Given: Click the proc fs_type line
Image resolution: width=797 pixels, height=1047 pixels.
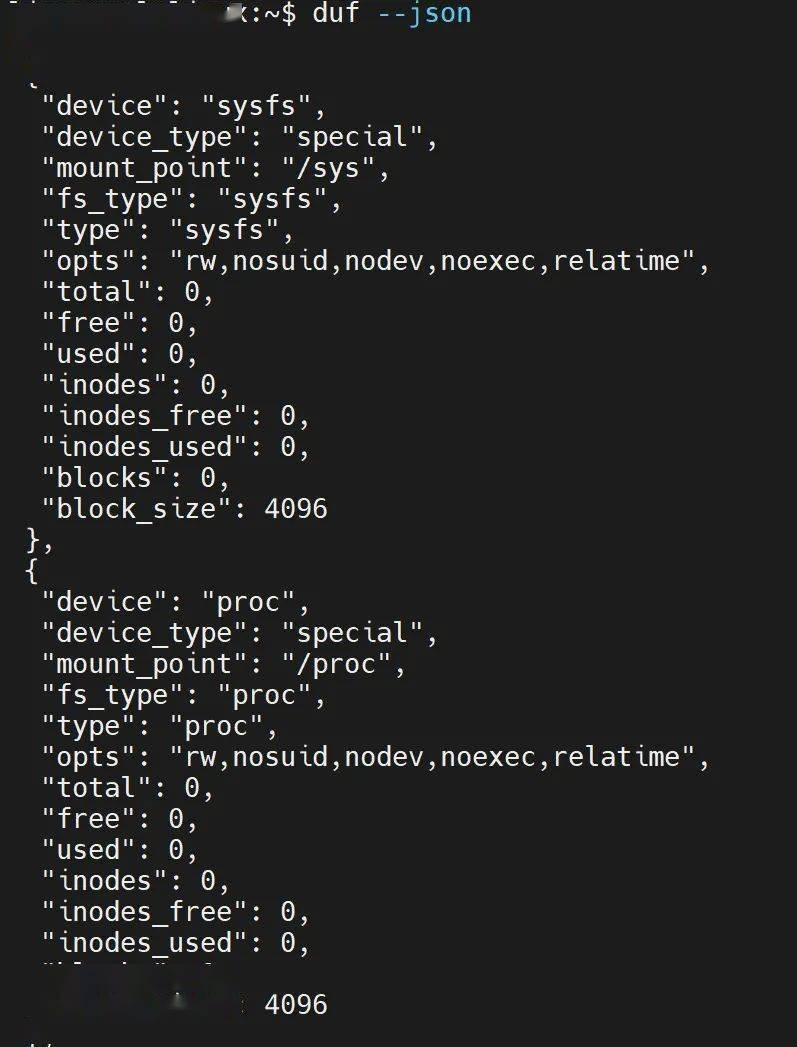Looking at the screenshot, I should 184,696.
